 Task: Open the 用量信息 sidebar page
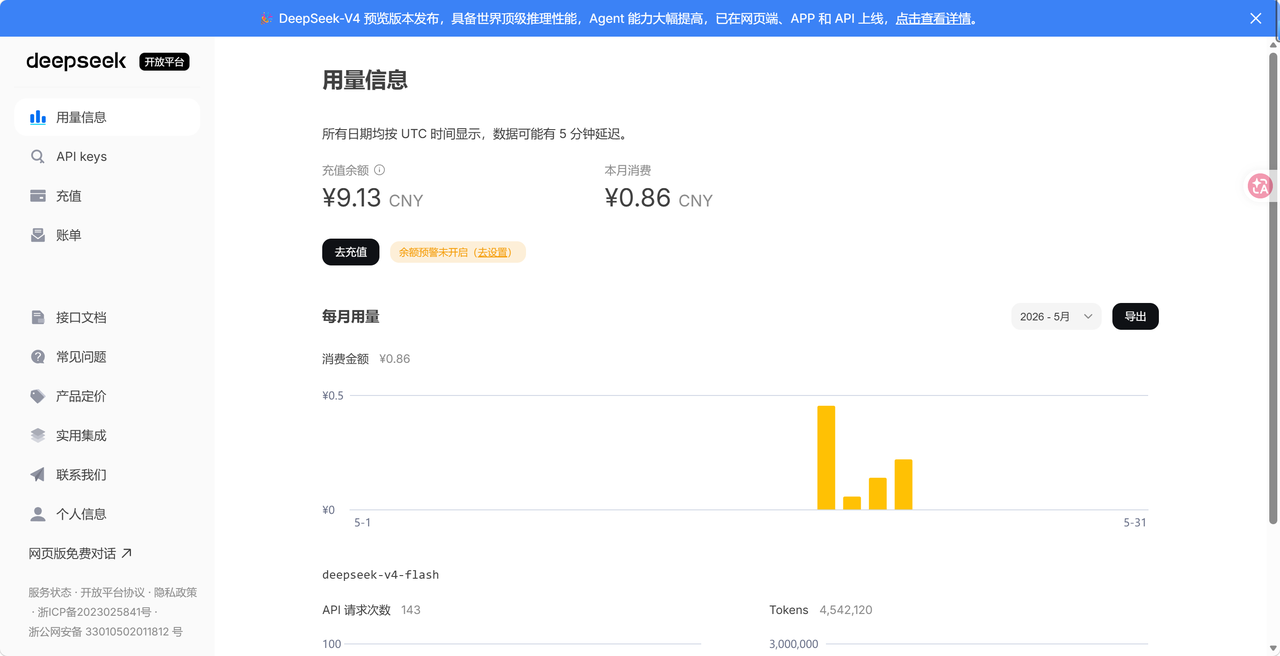coord(107,117)
